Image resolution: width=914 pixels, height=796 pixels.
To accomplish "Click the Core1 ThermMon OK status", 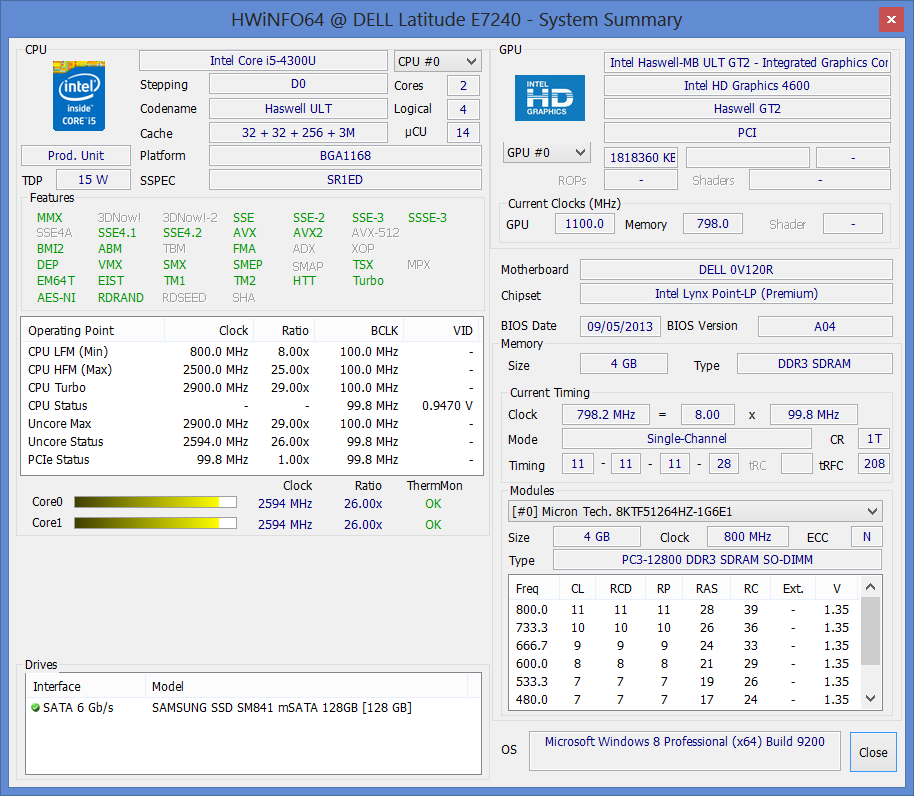I will (433, 524).
